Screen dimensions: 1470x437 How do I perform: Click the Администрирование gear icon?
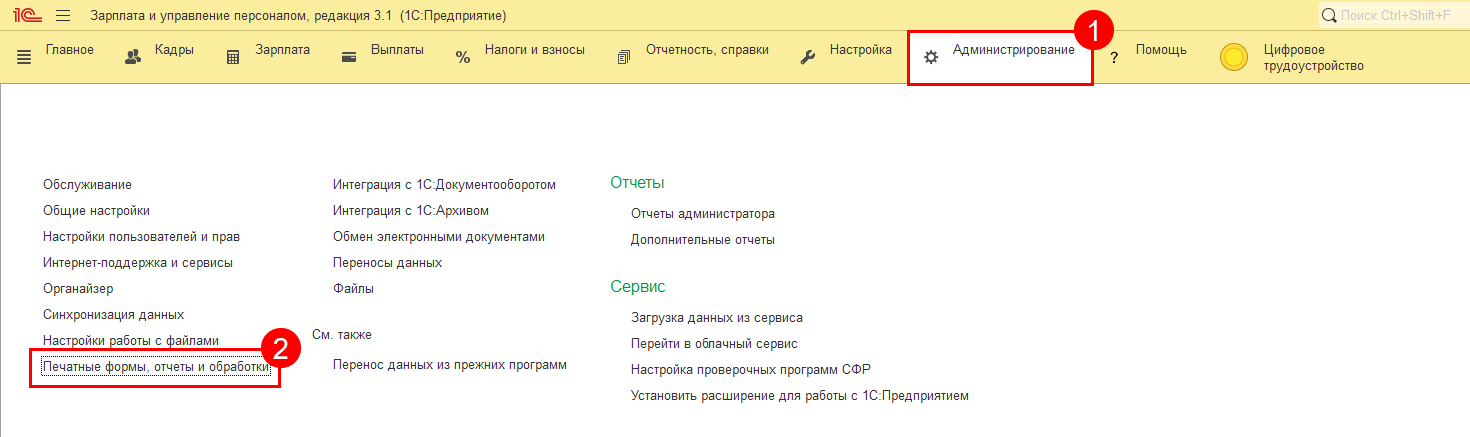tap(931, 58)
